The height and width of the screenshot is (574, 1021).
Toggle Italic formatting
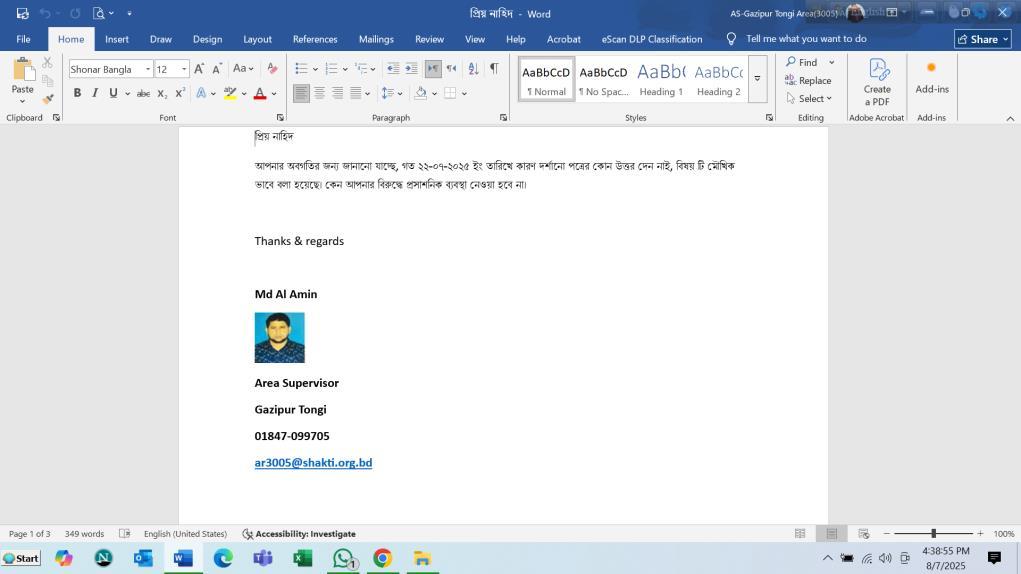[95, 94]
